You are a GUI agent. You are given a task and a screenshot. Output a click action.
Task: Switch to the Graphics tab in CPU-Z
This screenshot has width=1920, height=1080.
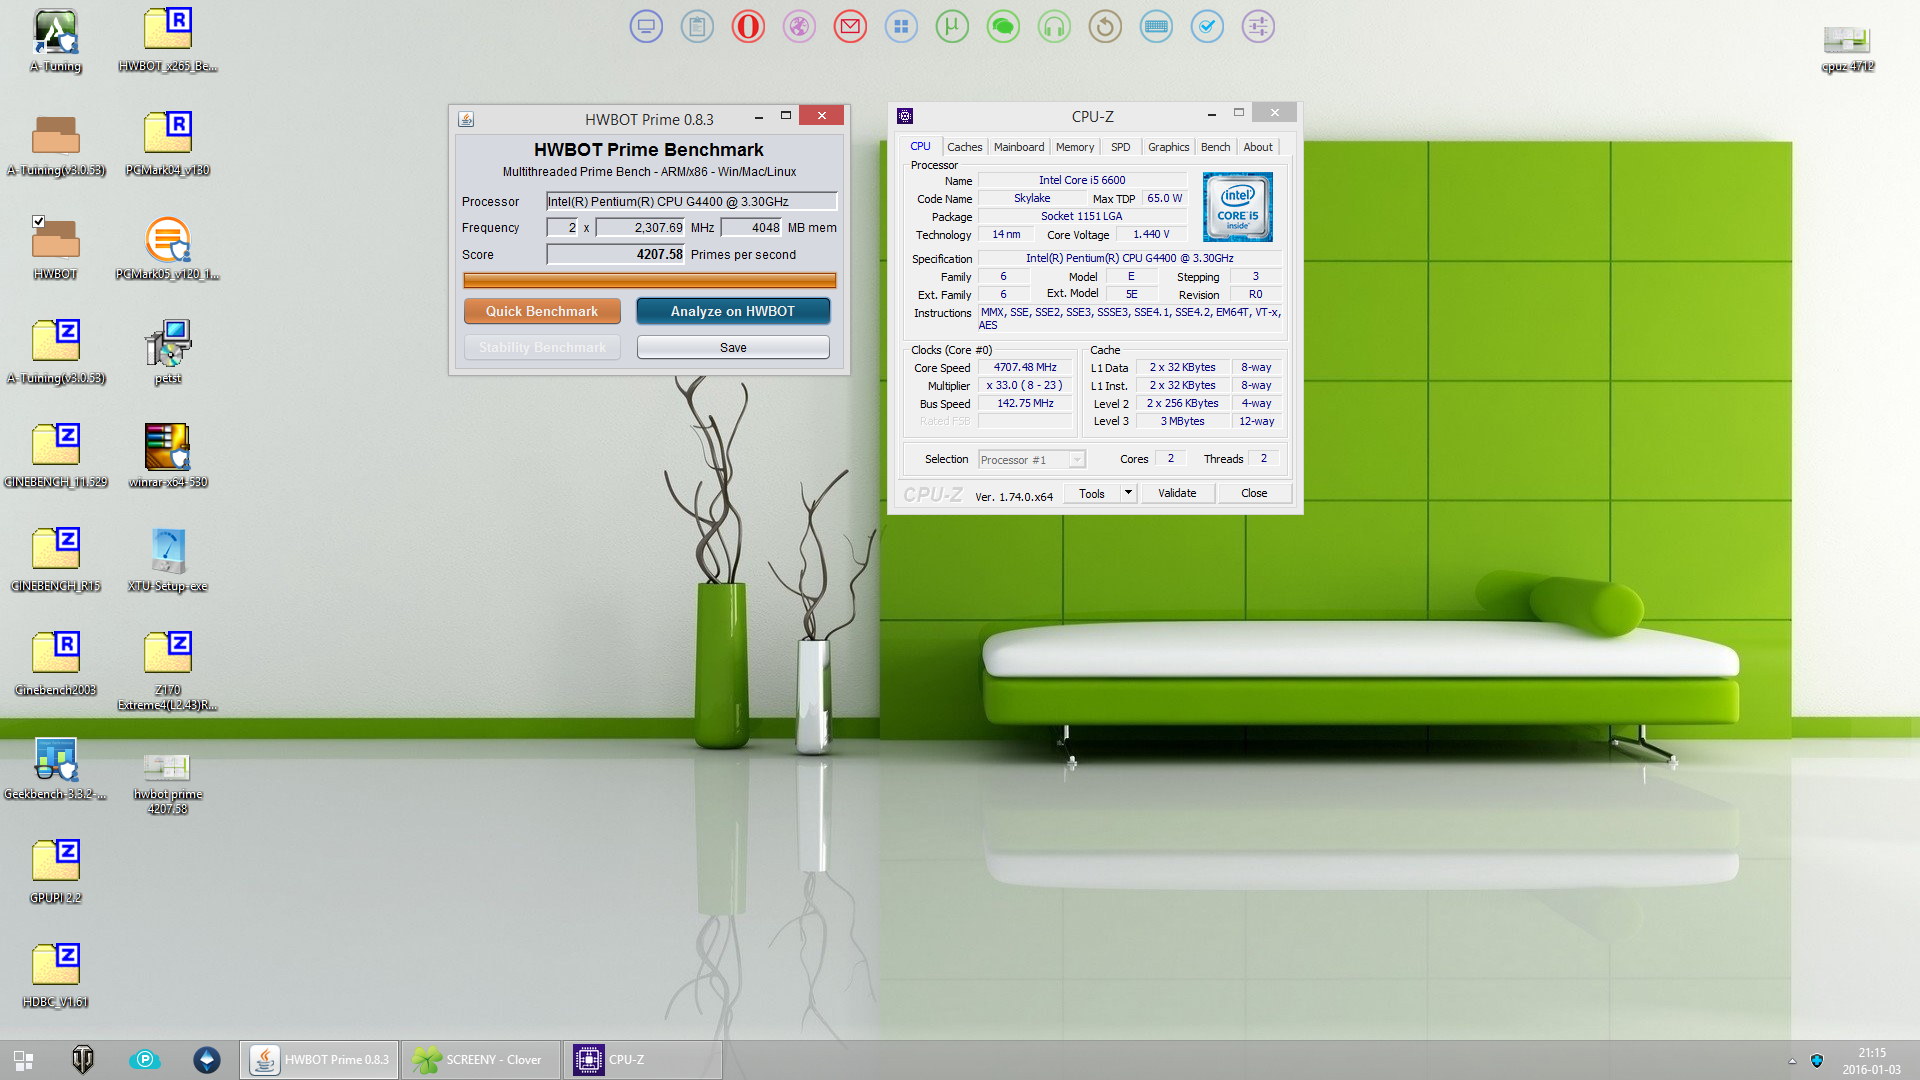[1168, 147]
